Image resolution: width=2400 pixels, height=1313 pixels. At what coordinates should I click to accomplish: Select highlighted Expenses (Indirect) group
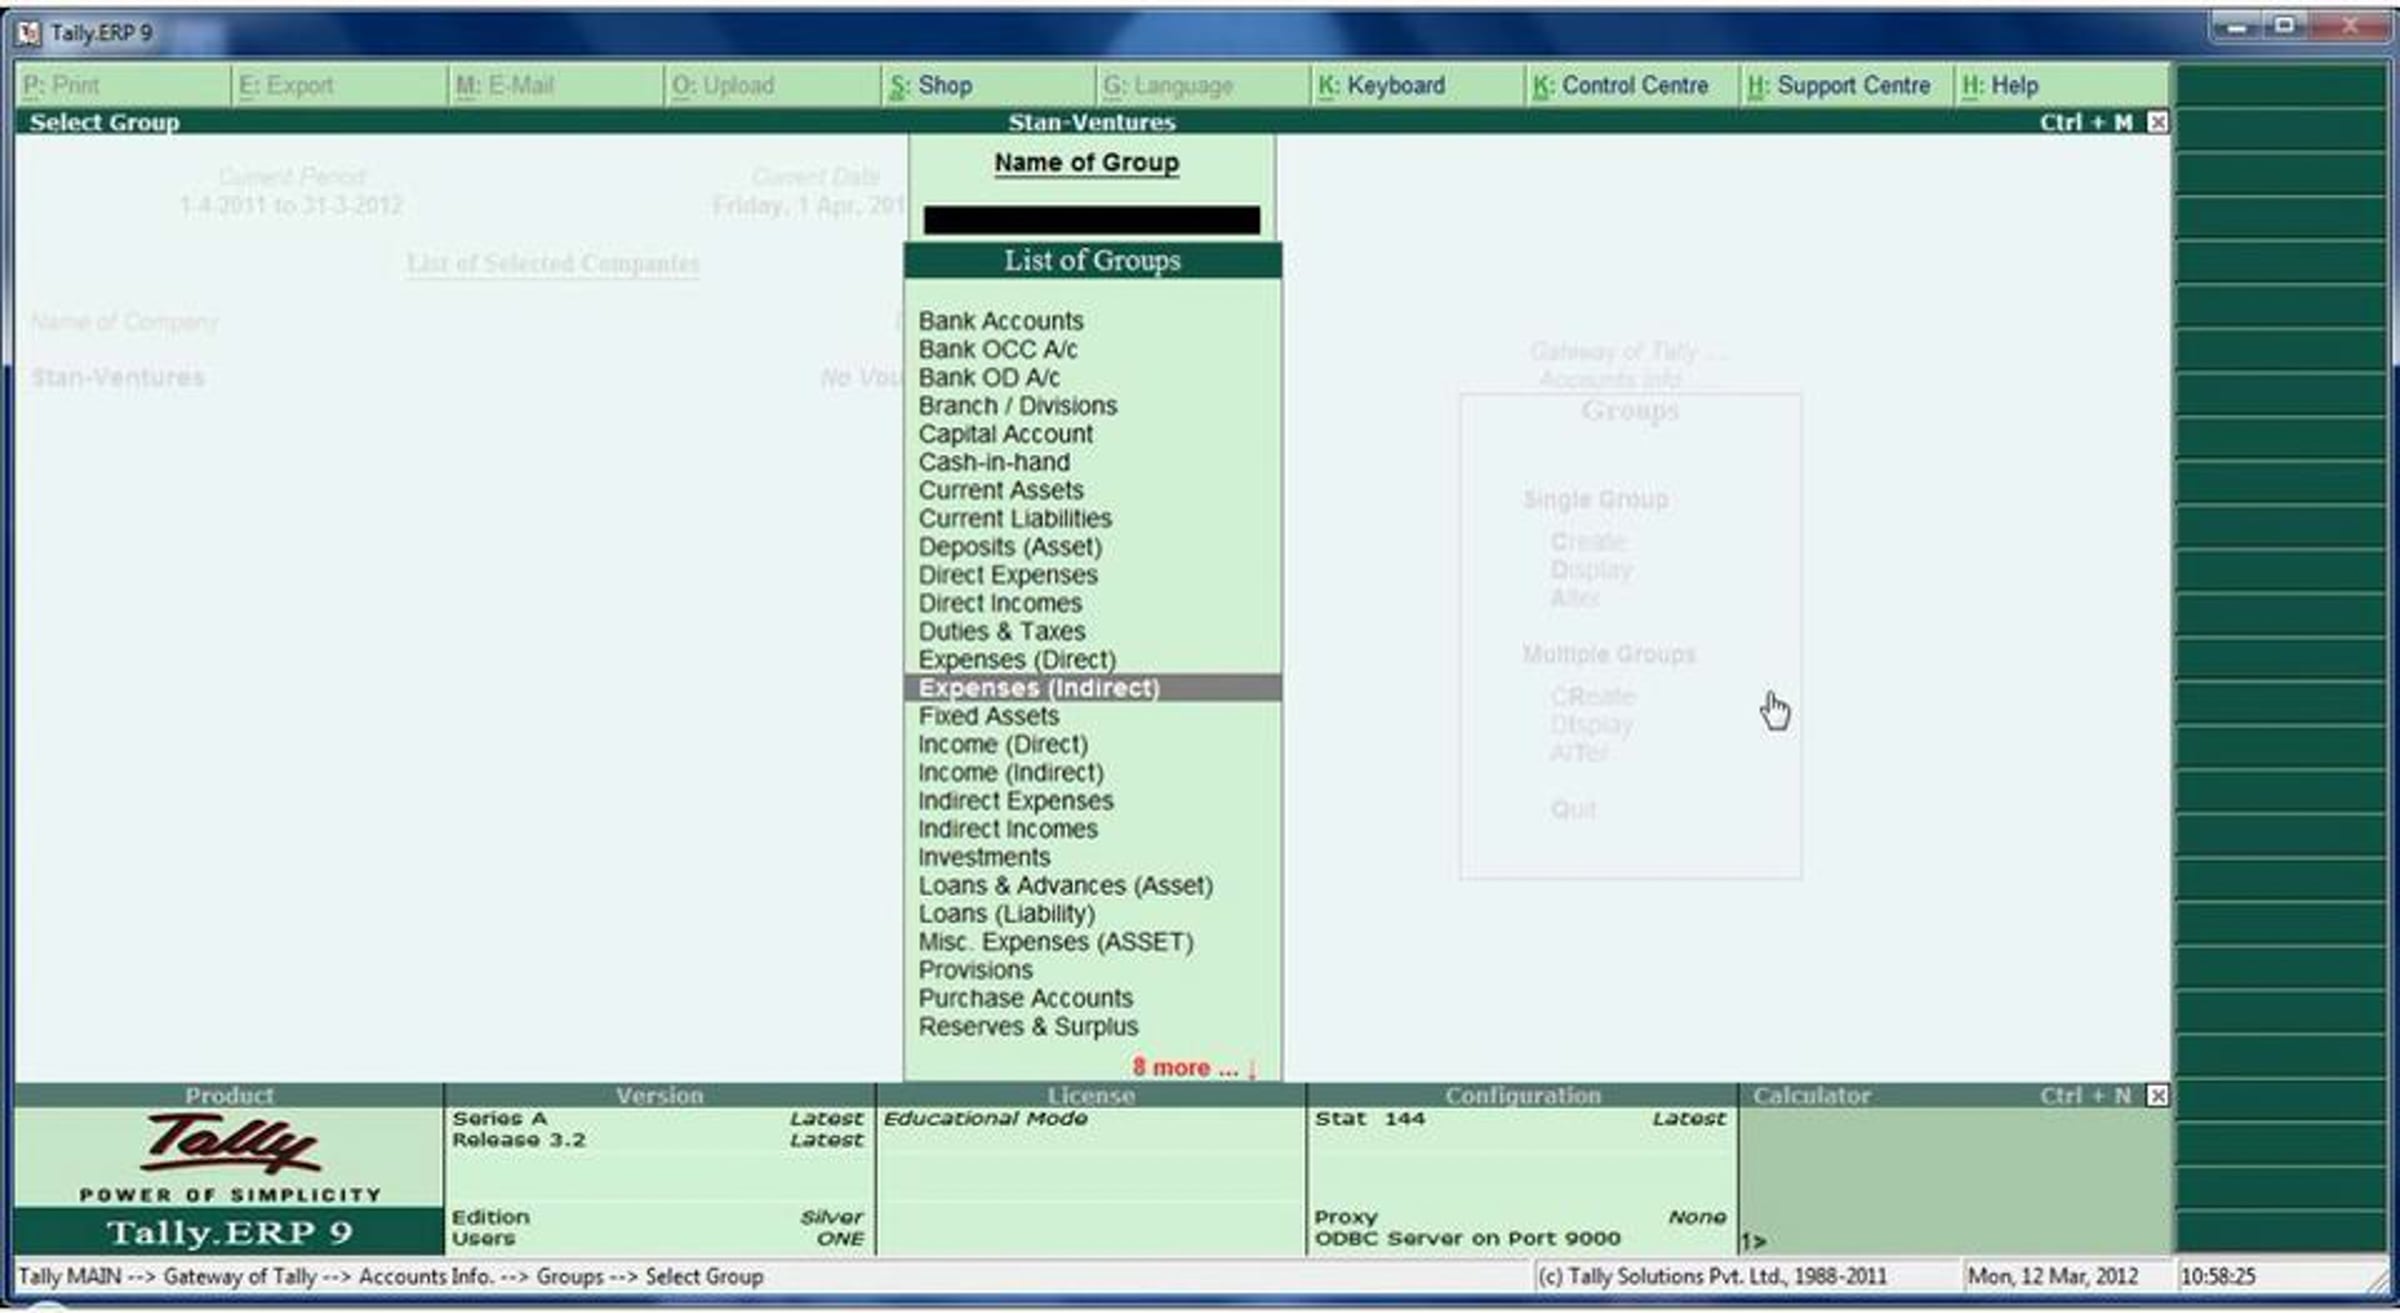tap(1092, 688)
